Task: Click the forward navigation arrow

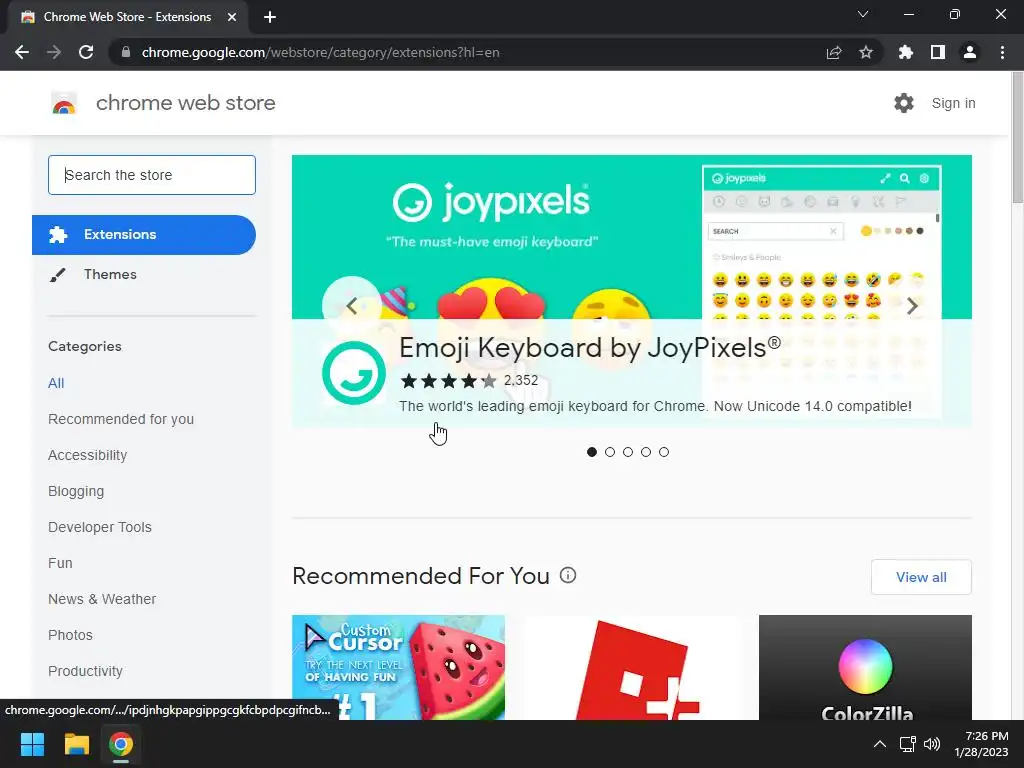Action: [x=54, y=52]
